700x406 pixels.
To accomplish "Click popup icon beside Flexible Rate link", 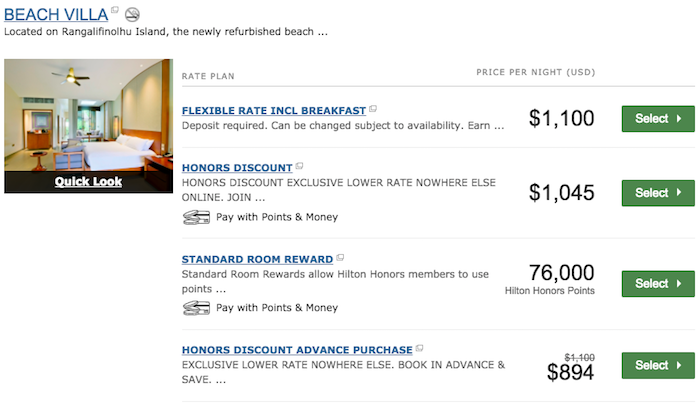I will (x=373, y=109).
